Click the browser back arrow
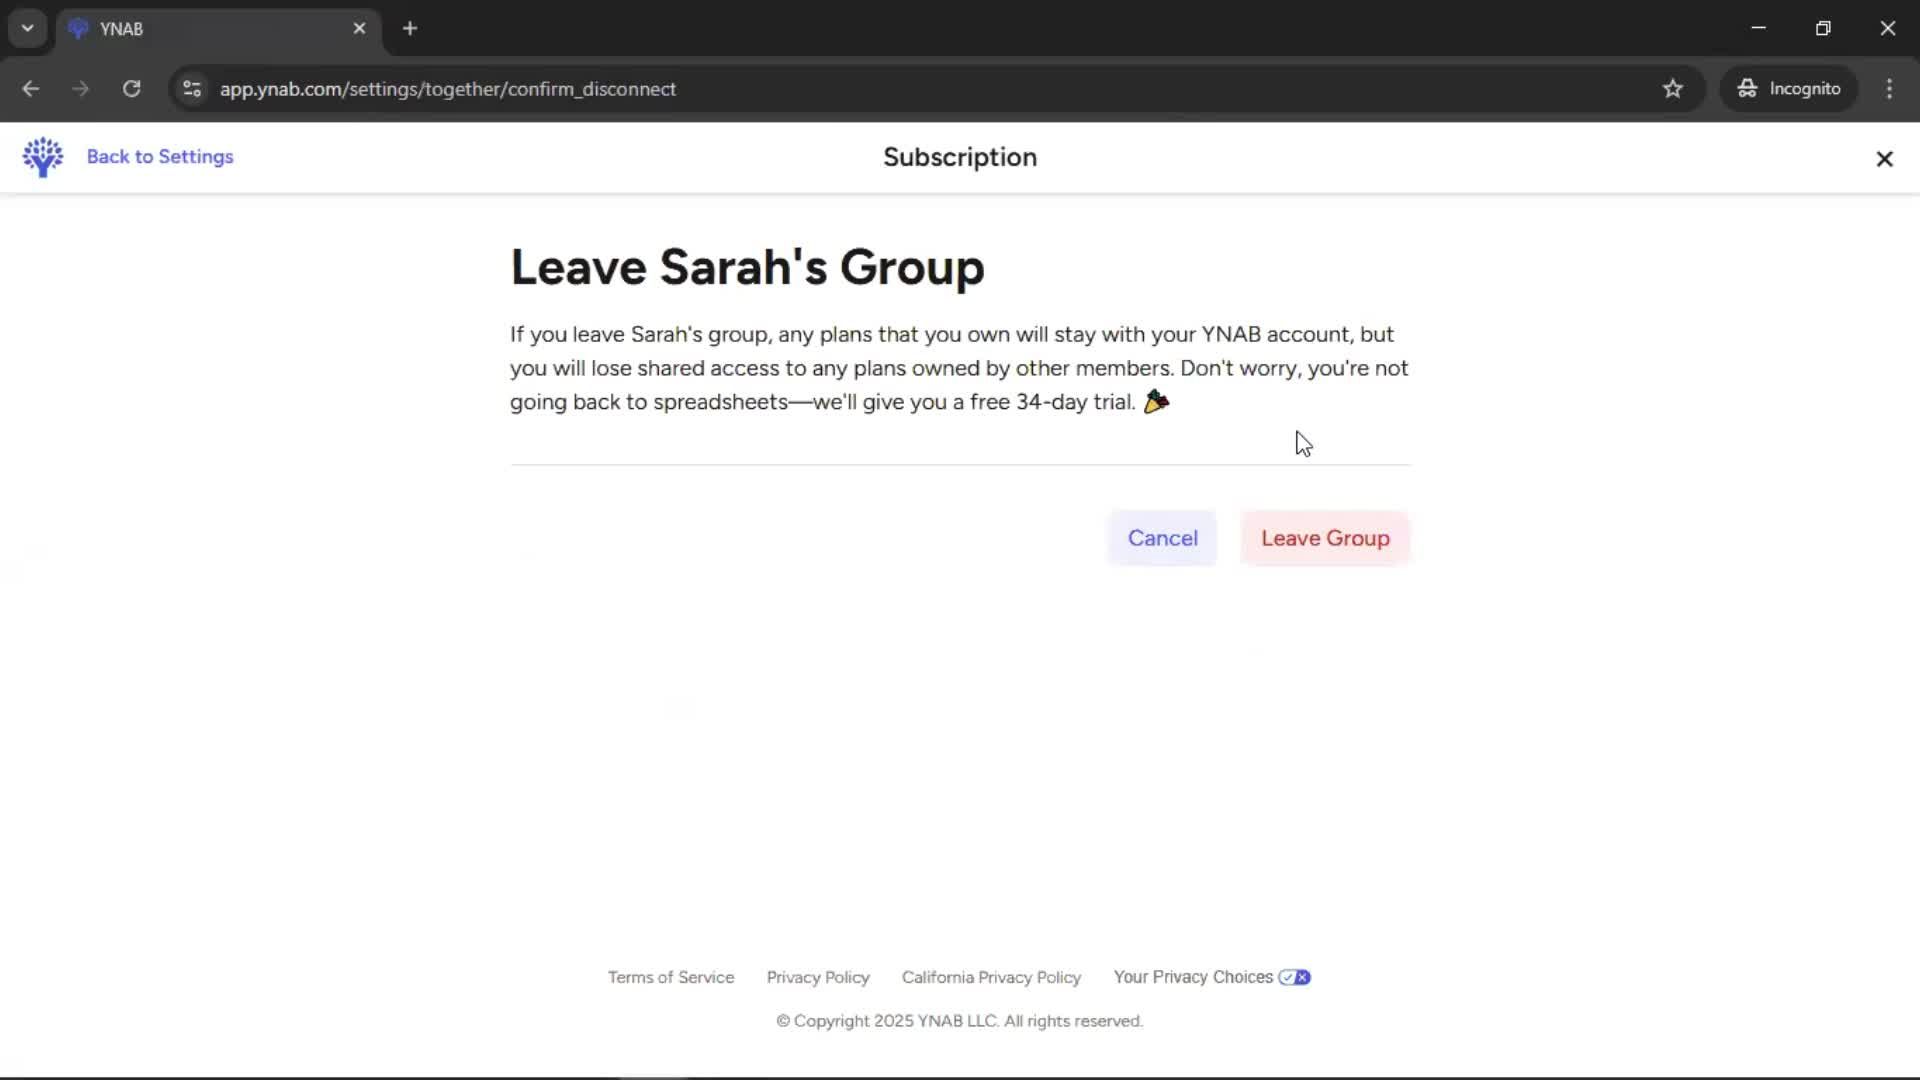Image resolution: width=1920 pixels, height=1080 pixels. [31, 89]
